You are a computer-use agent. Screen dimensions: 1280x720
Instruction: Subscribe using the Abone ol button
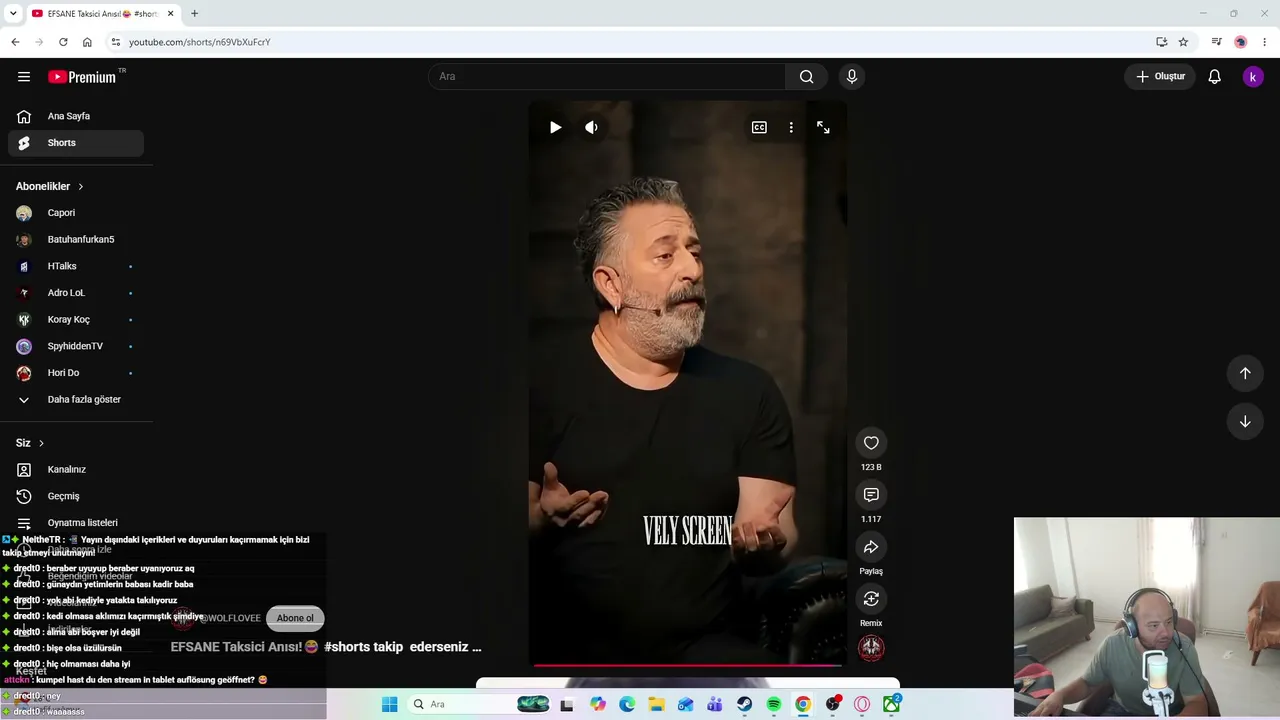click(295, 618)
